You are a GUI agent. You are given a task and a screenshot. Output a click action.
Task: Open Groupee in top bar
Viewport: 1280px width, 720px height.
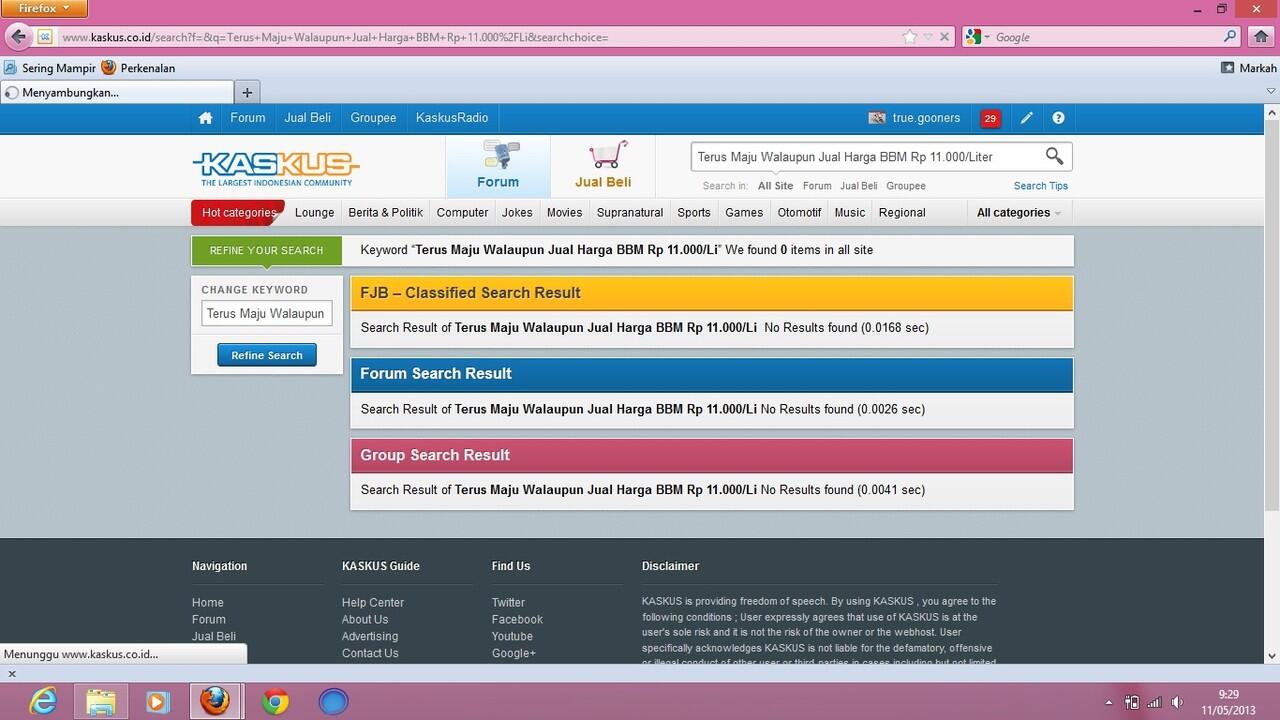[373, 118]
